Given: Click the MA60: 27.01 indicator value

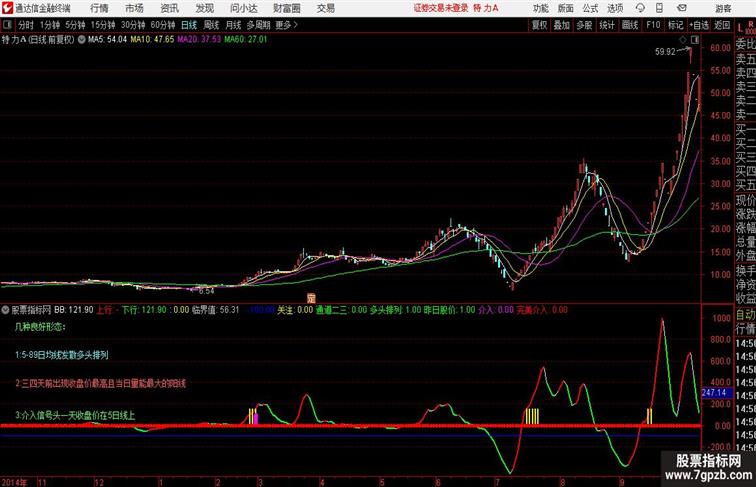Looking at the screenshot, I should (245, 40).
